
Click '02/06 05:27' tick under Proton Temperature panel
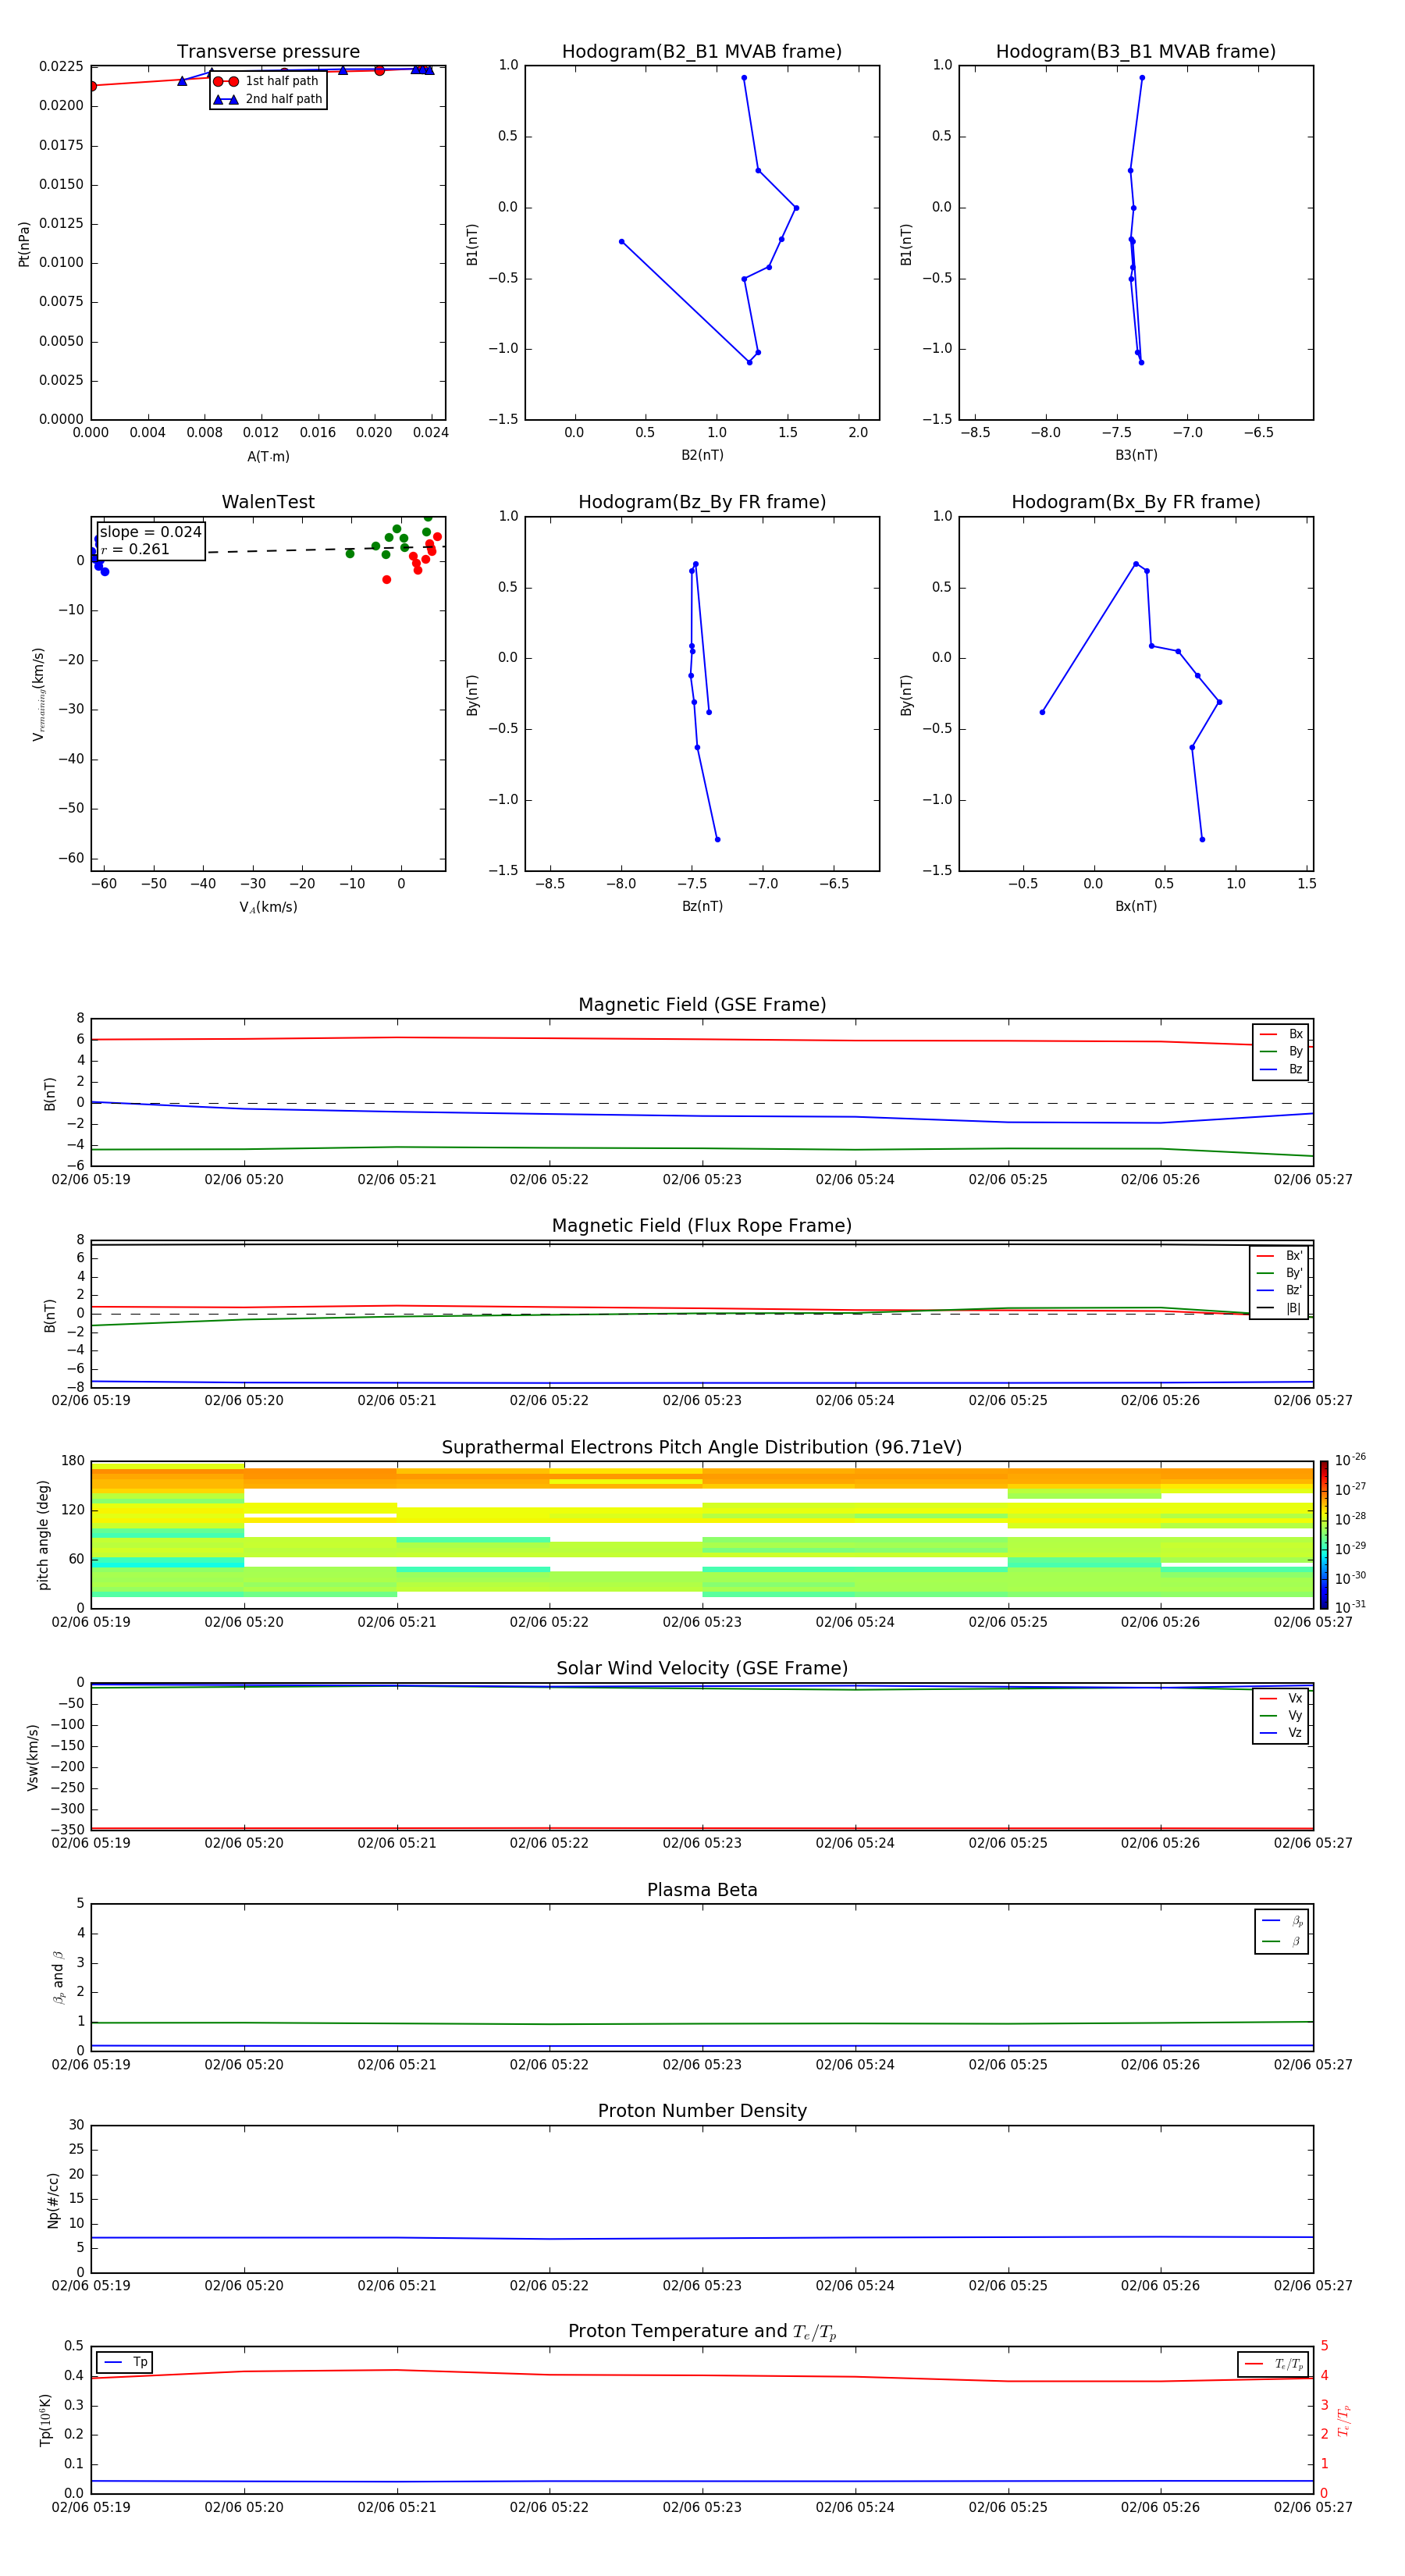[x=1313, y=2507]
